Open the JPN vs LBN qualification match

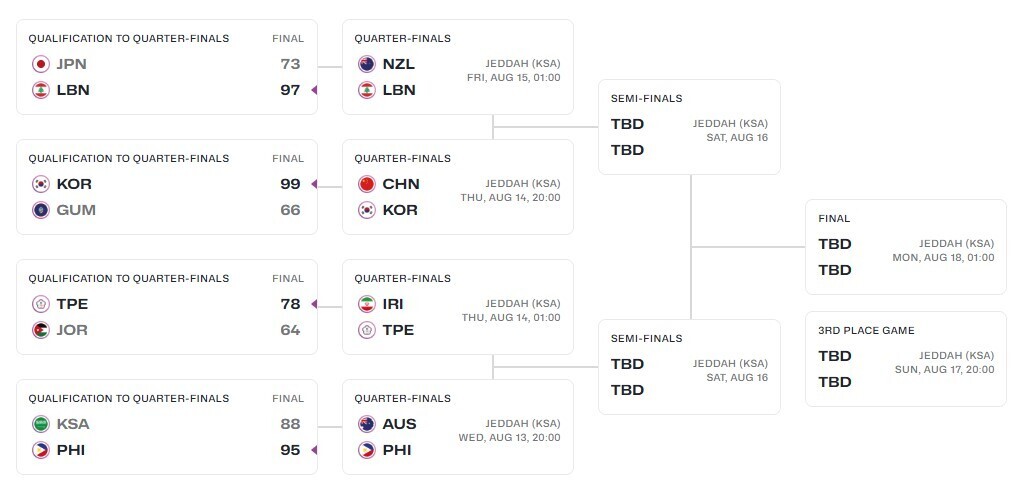click(166, 67)
